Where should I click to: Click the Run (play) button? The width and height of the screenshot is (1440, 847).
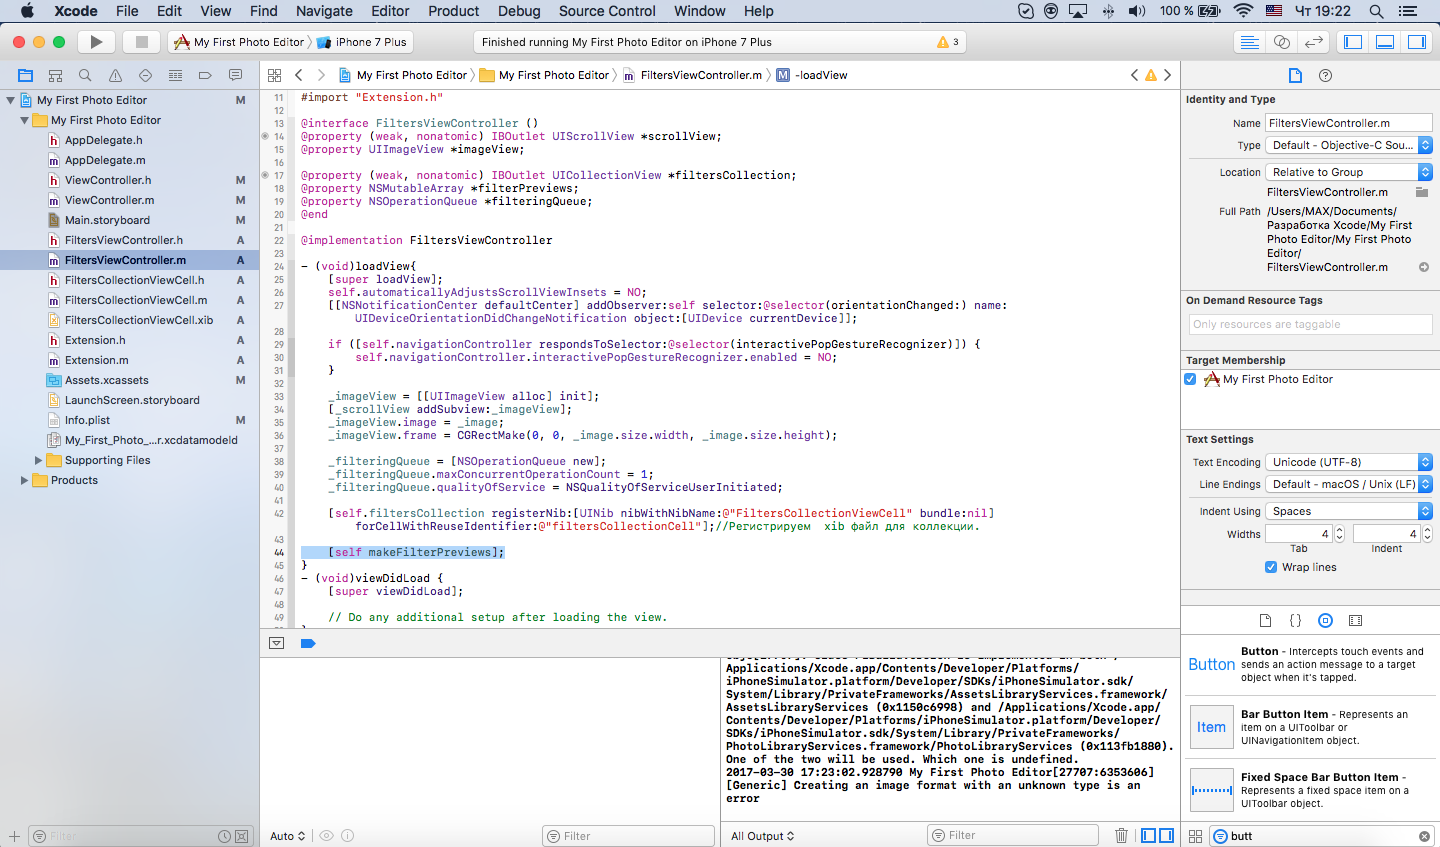(96, 42)
